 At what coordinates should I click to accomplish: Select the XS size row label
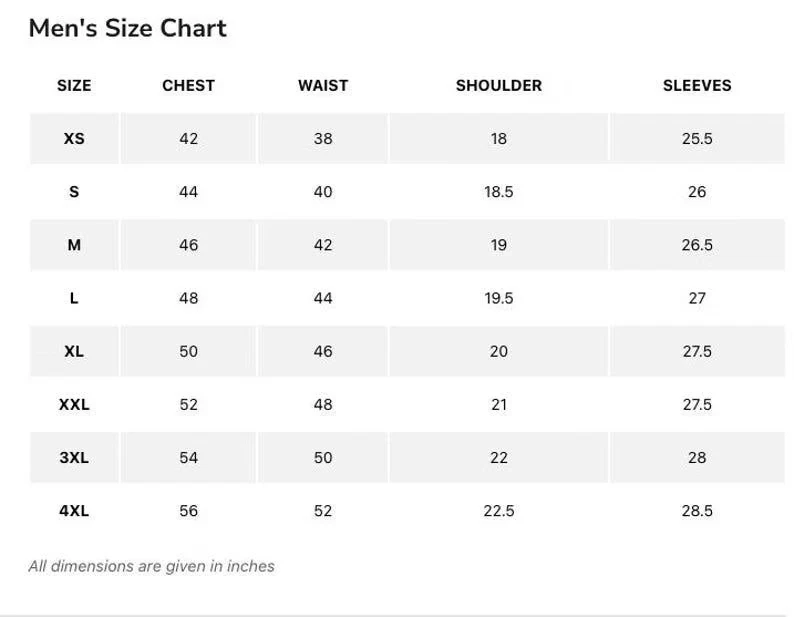[74, 139]
